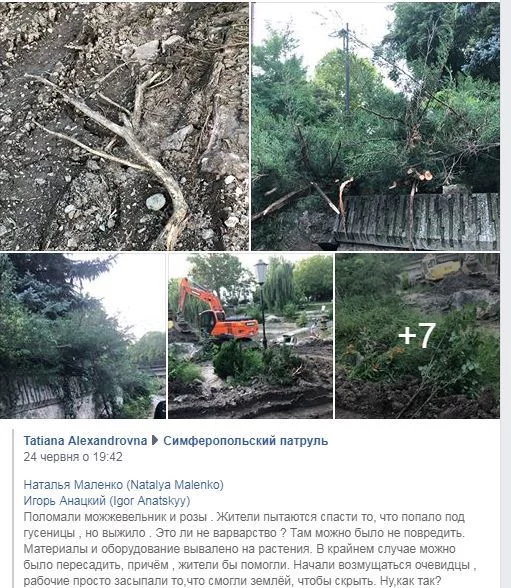Open the orange excavator photo
511x588 pixels.
pos(250,336)
